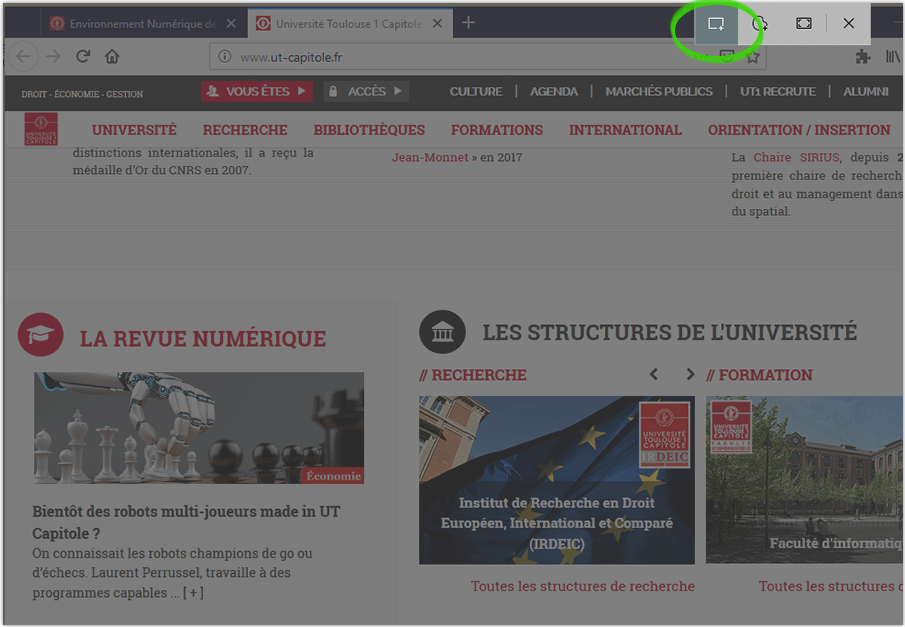The width and height of the screenshot is (905, 627).
Task: Click the building icon beside Les Structures
Action: pos(442,332)
